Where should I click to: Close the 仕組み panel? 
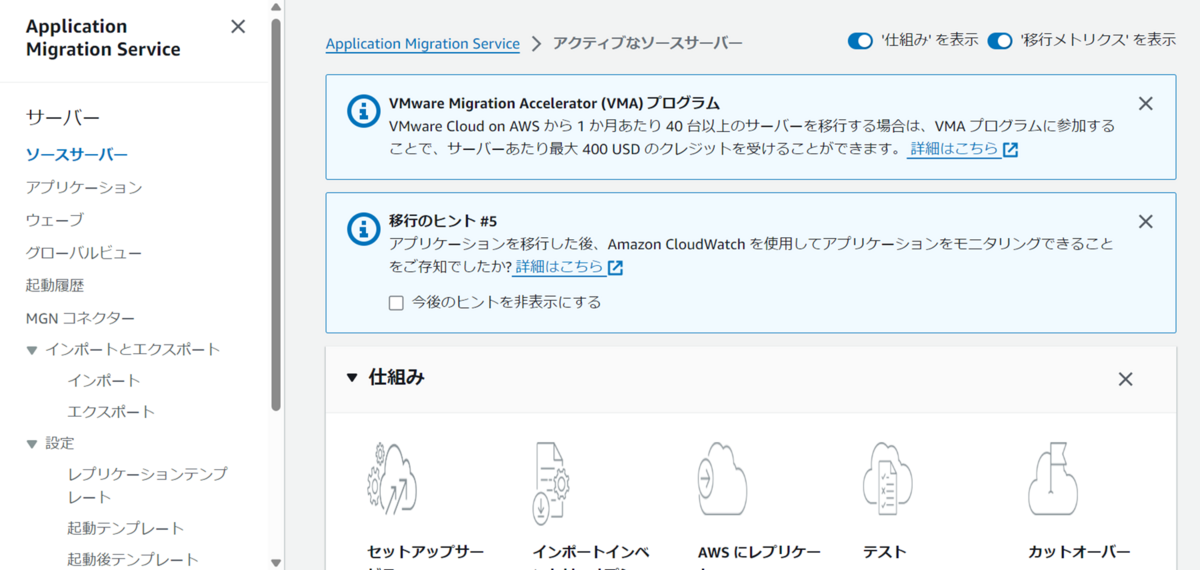[x=1125, y=379]
